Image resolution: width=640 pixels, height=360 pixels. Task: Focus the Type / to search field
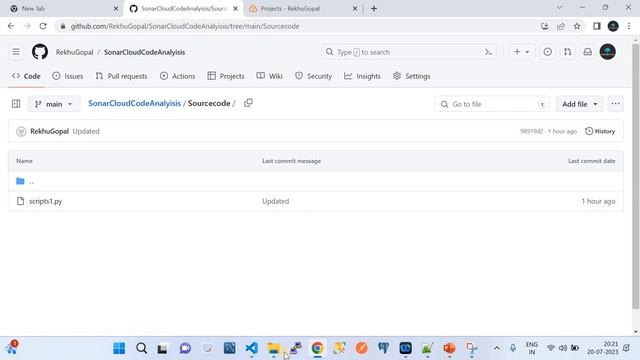point(409,52)
